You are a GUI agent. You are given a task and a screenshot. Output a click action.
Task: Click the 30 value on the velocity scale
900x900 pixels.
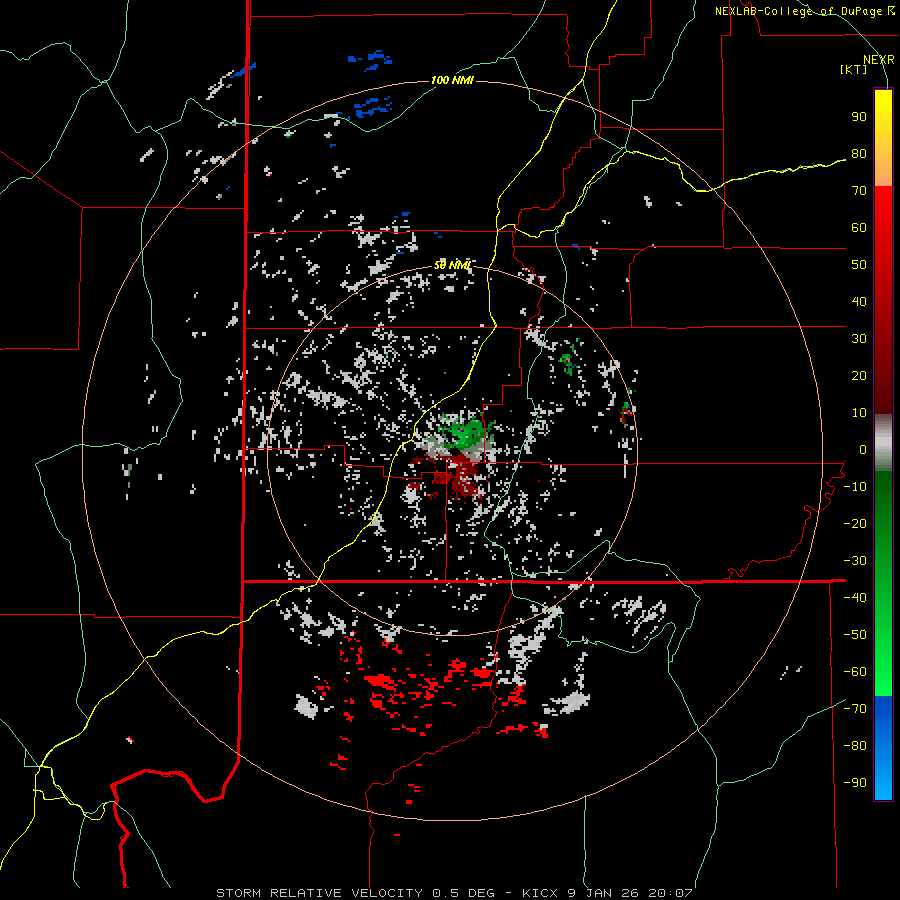[859, 339]
